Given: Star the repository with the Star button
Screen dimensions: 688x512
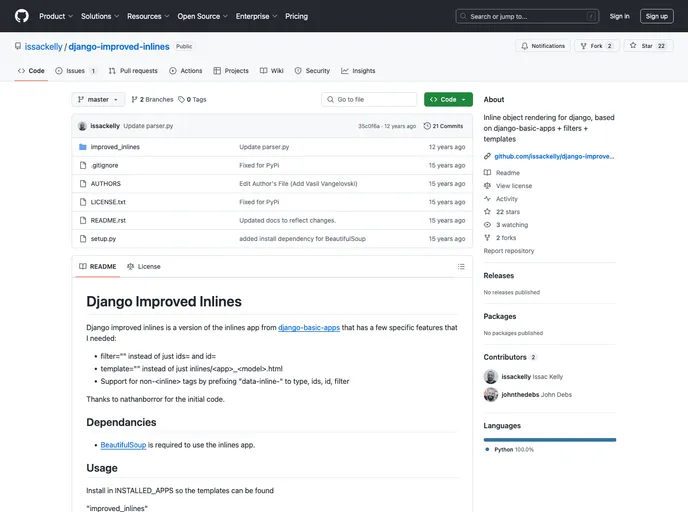Looking at the screenshot, I should pyautogui.click(x=648, y=46).
